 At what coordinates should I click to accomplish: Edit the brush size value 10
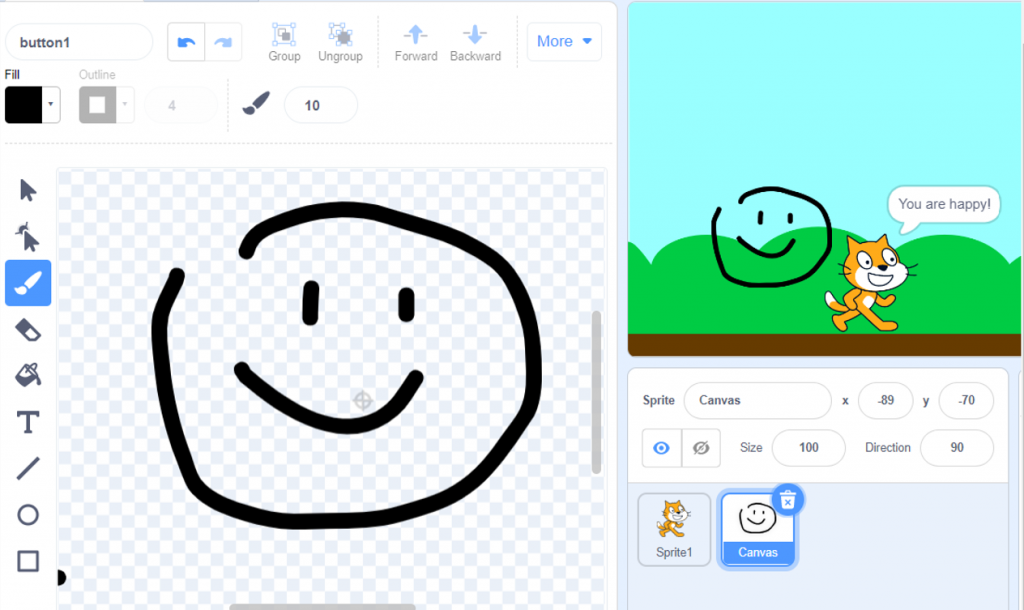(x=321, y=105)
